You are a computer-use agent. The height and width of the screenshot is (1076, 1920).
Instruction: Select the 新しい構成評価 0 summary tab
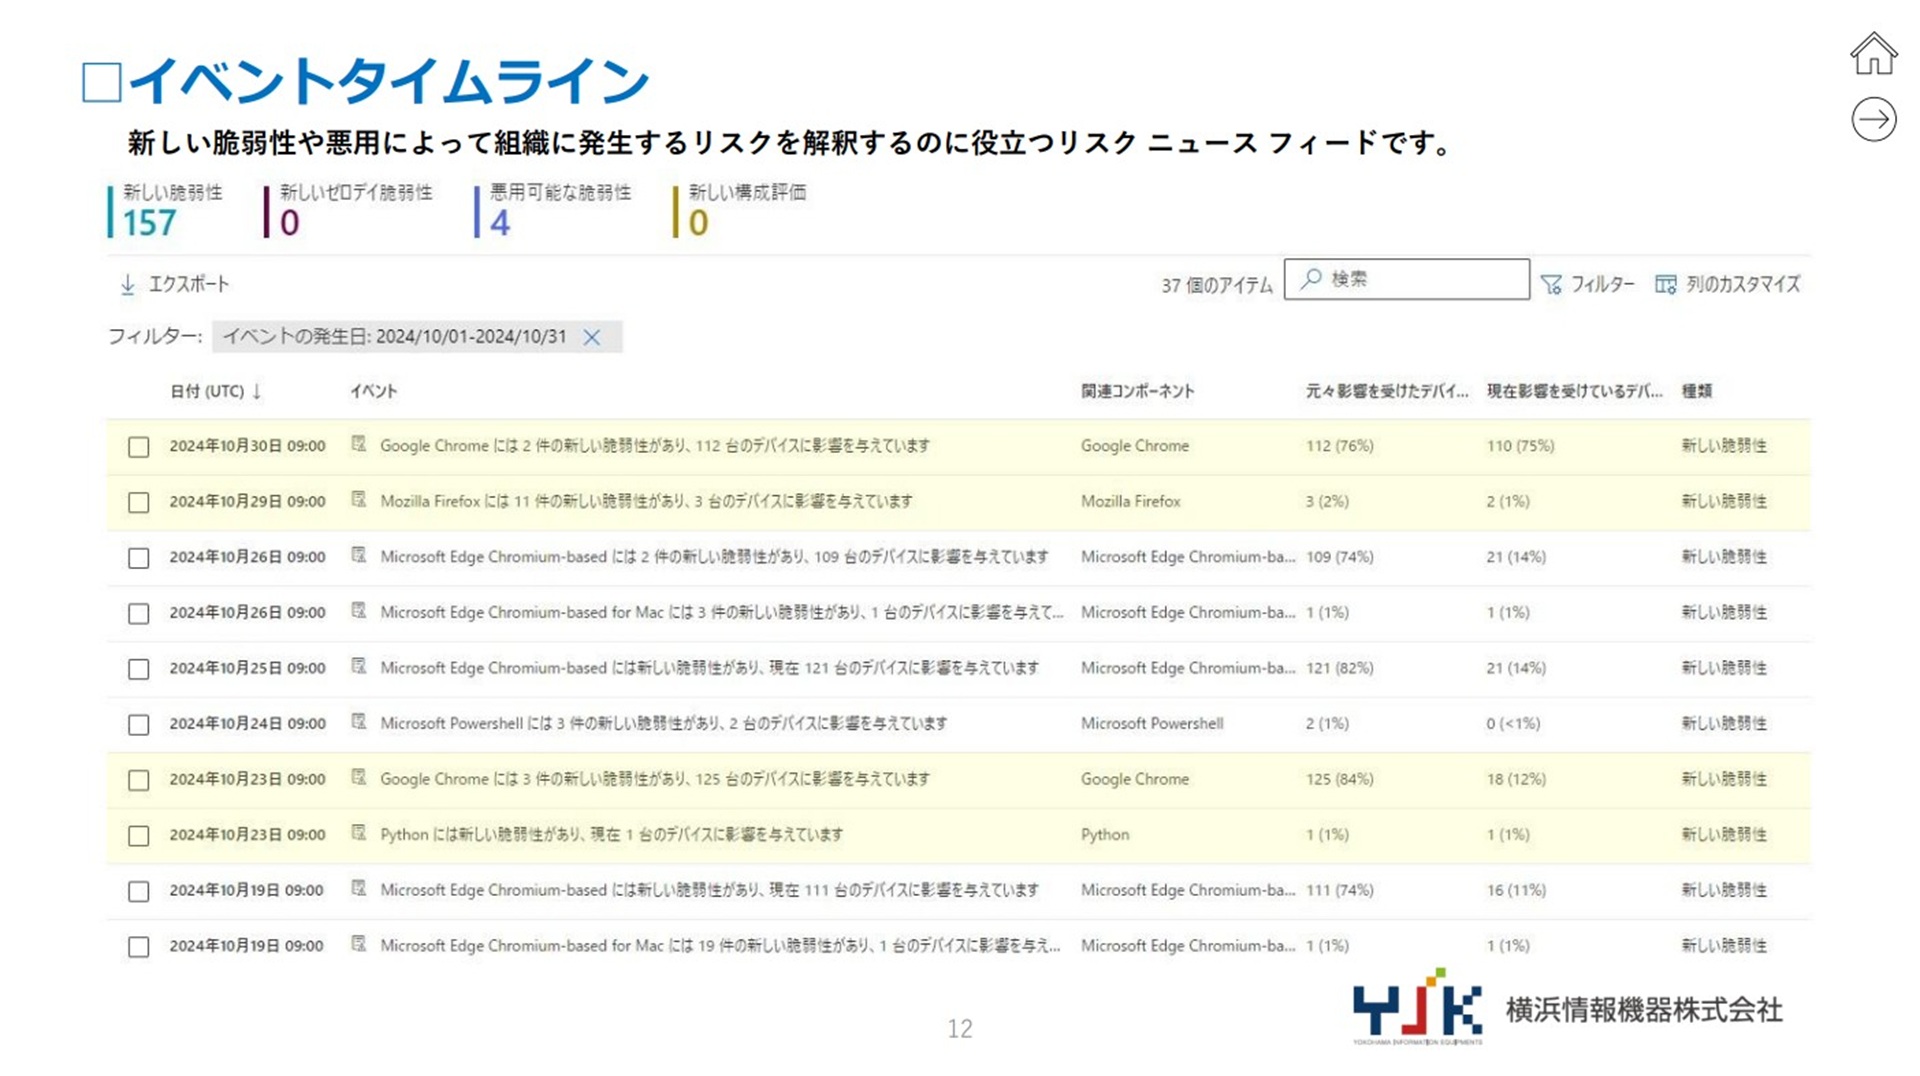[x=740, y=211]
